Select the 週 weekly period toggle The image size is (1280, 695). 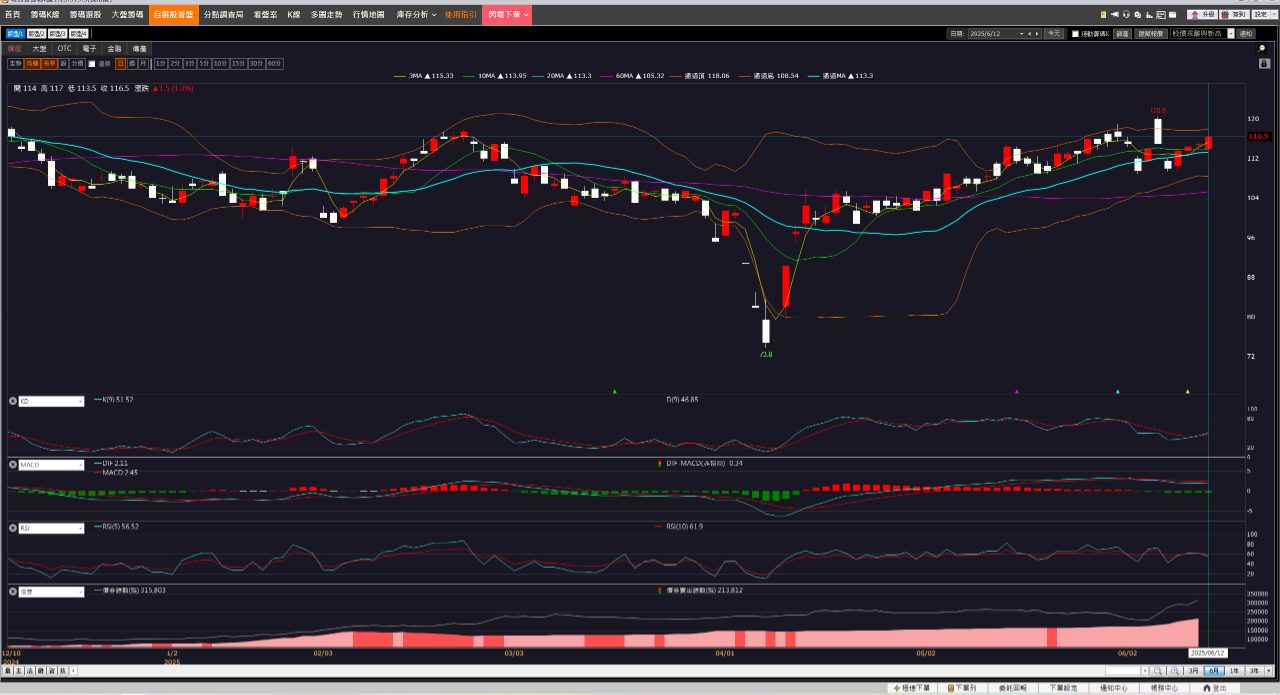(x=132, y=63)
